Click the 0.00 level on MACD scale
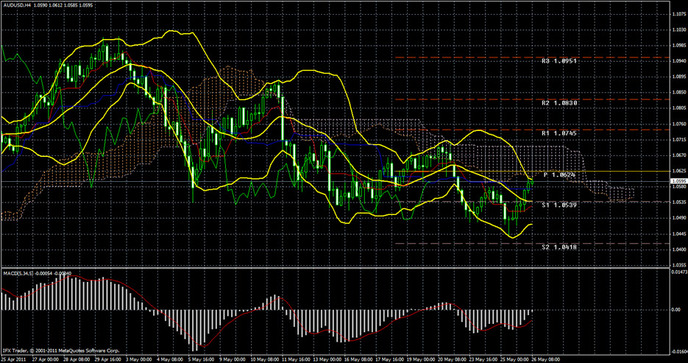Viewport: 688px width, 363px height. (675, 310)
